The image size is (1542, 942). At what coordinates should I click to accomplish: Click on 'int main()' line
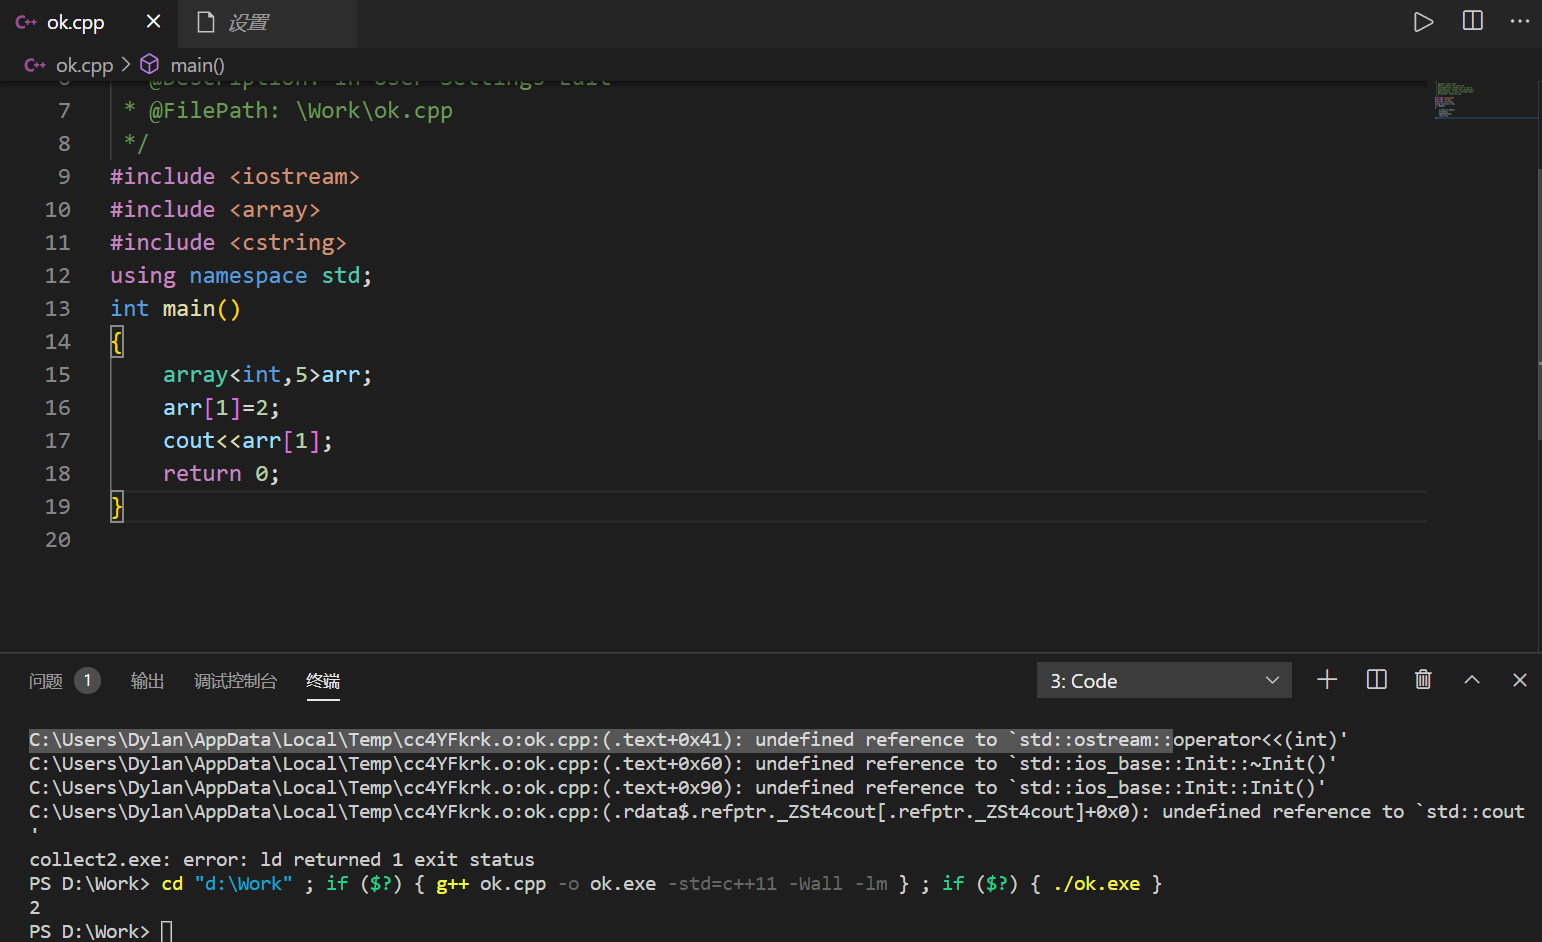click(175, 308)
